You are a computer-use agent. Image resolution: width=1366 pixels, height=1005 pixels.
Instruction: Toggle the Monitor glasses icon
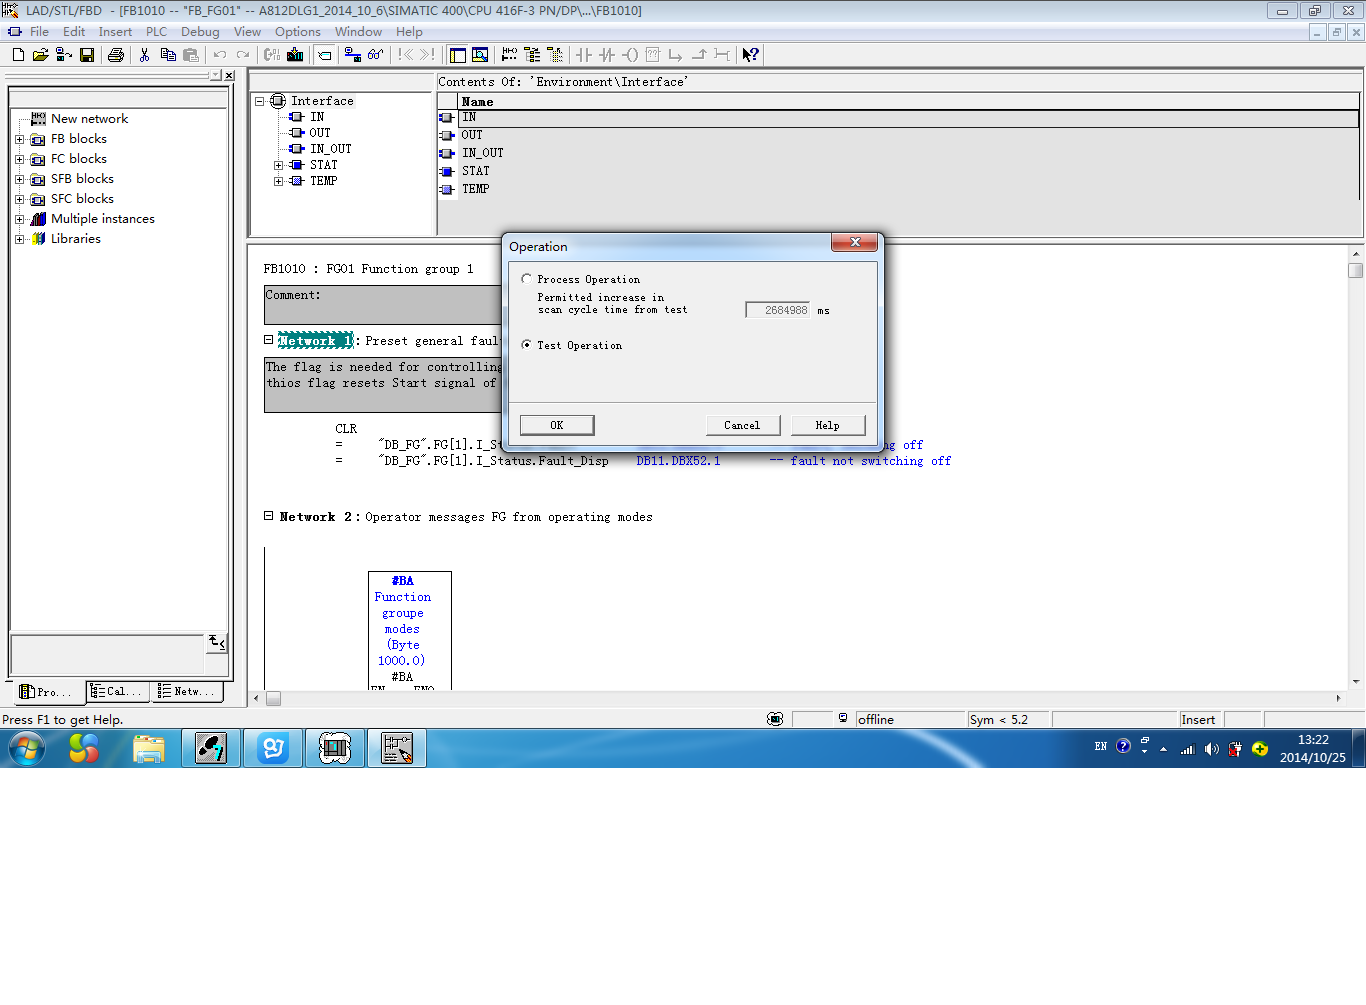coord(375,55)
